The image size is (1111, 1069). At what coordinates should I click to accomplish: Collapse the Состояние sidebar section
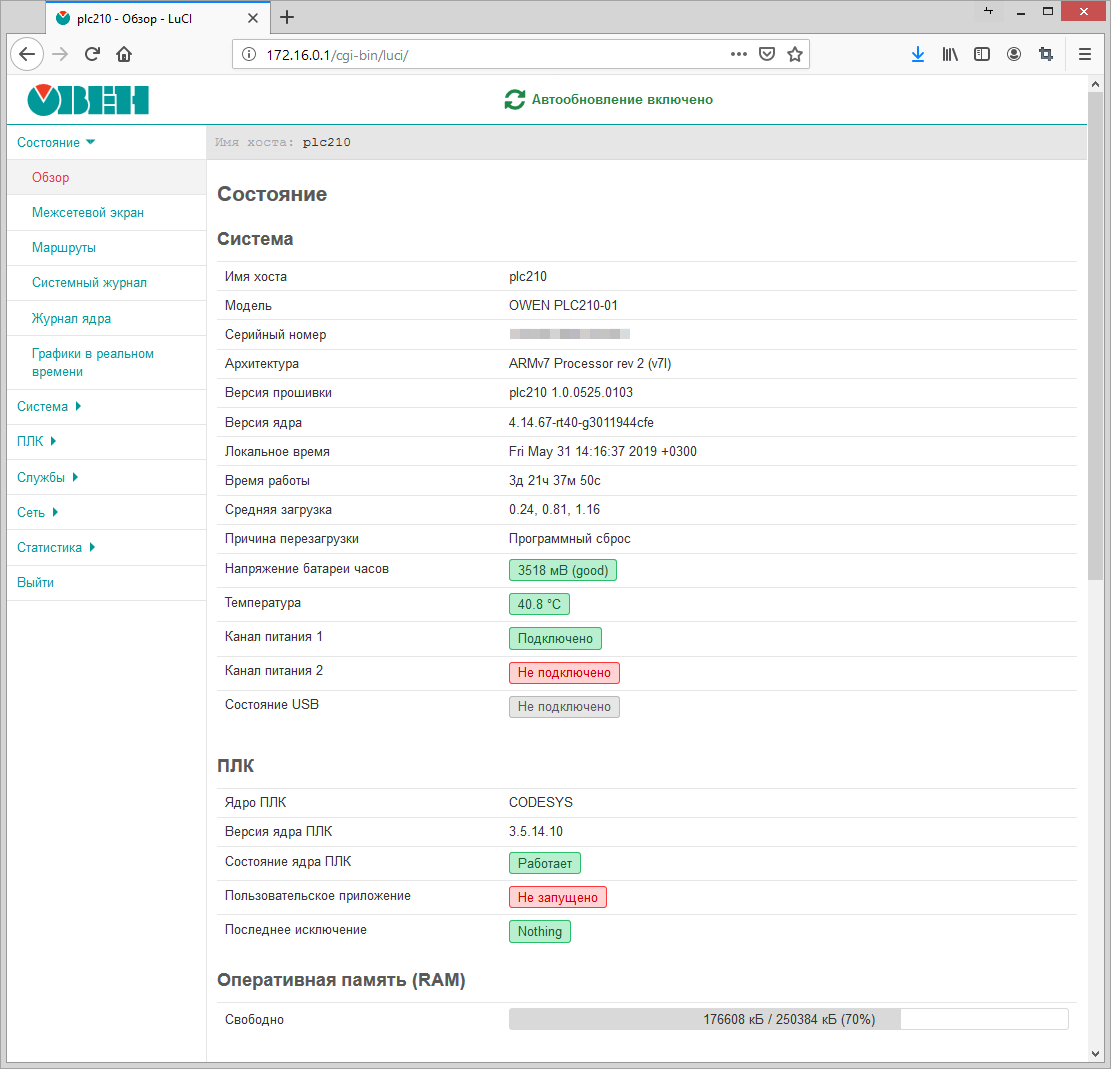pyautogui.click(x=48, y=143)
